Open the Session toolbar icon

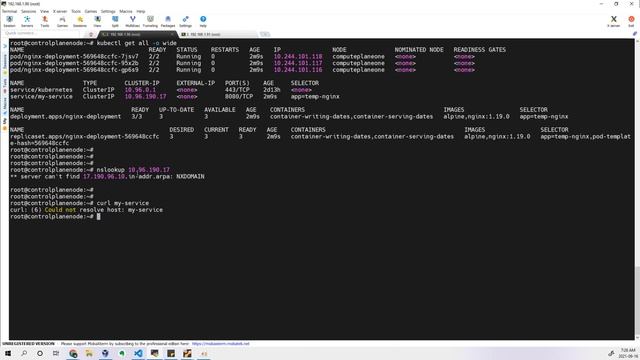tap(9, 22)
